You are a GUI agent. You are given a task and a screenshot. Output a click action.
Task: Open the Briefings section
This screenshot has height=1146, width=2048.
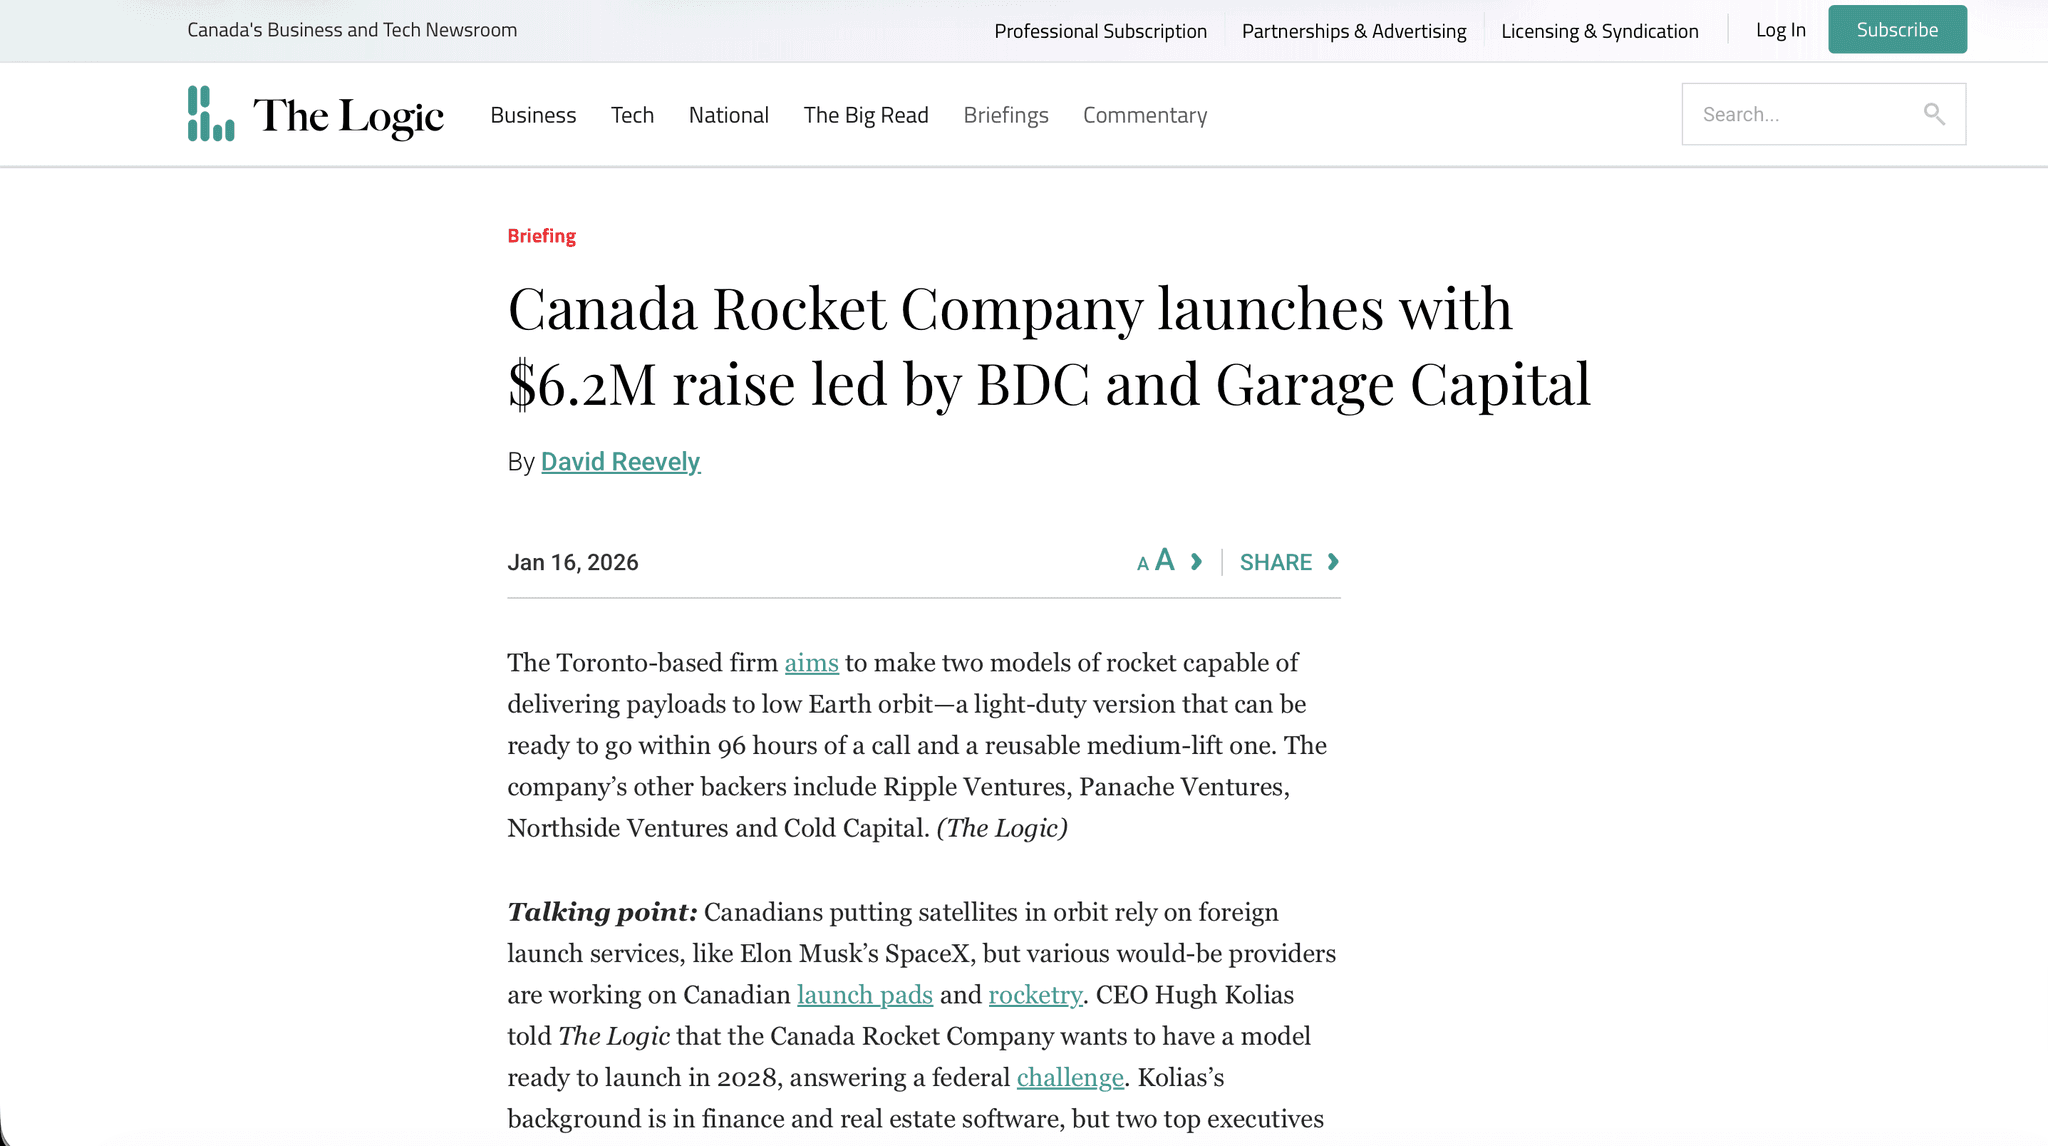coord(1005,114)
